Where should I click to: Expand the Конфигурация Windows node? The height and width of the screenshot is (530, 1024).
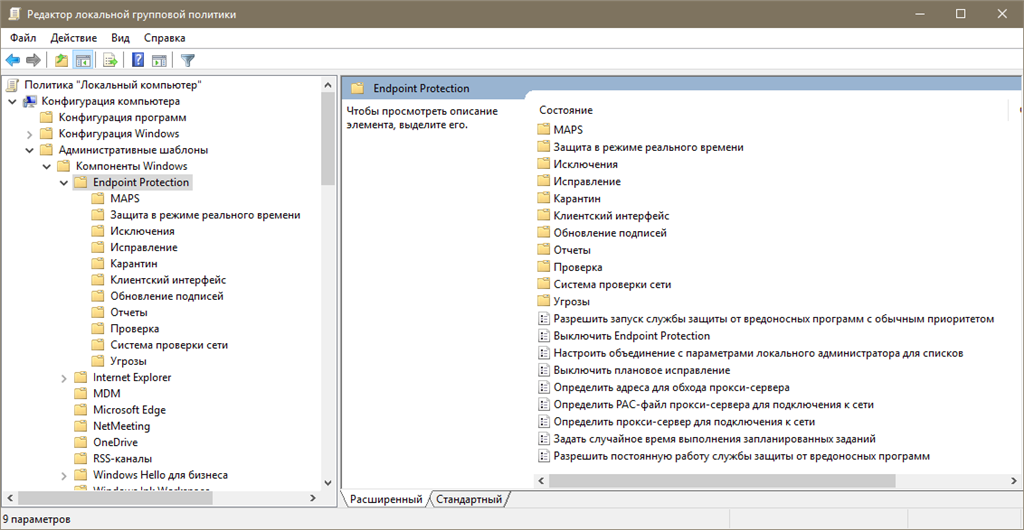29,134
